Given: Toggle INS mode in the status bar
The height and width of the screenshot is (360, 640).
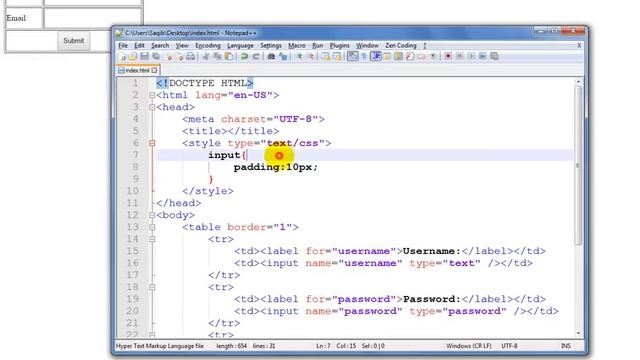Looking at the screenshot, I should (566, 346).
